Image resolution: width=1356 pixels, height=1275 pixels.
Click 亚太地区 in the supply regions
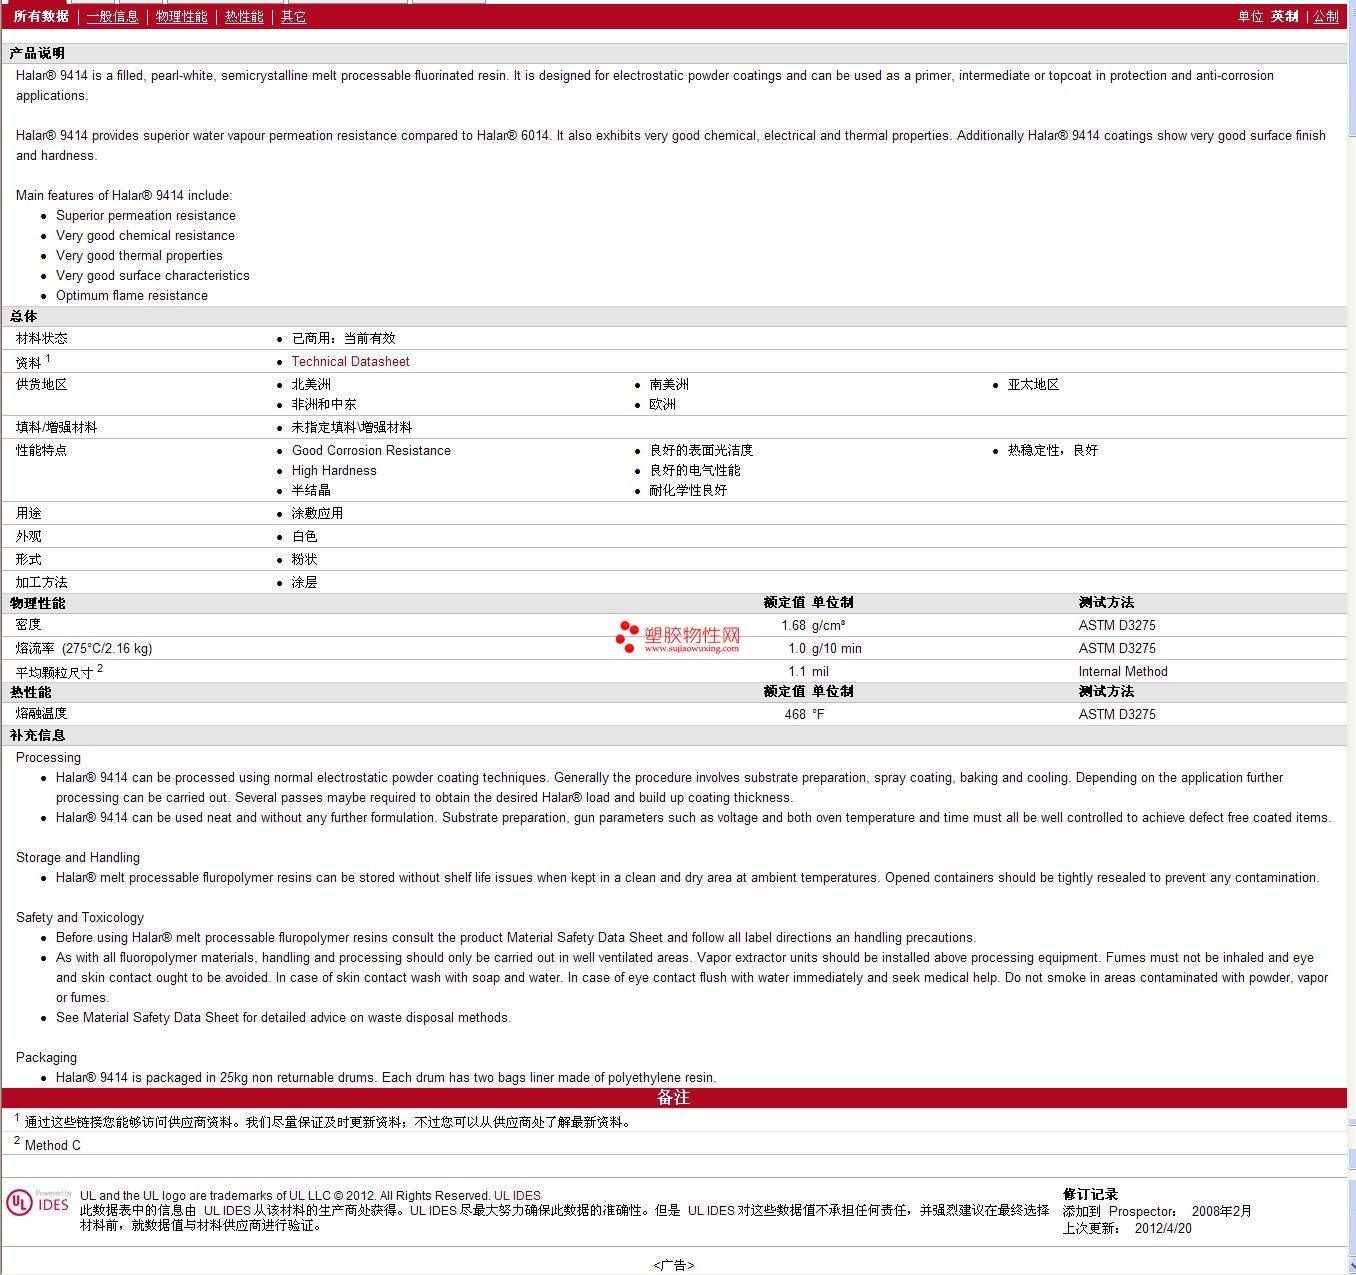1033,385
